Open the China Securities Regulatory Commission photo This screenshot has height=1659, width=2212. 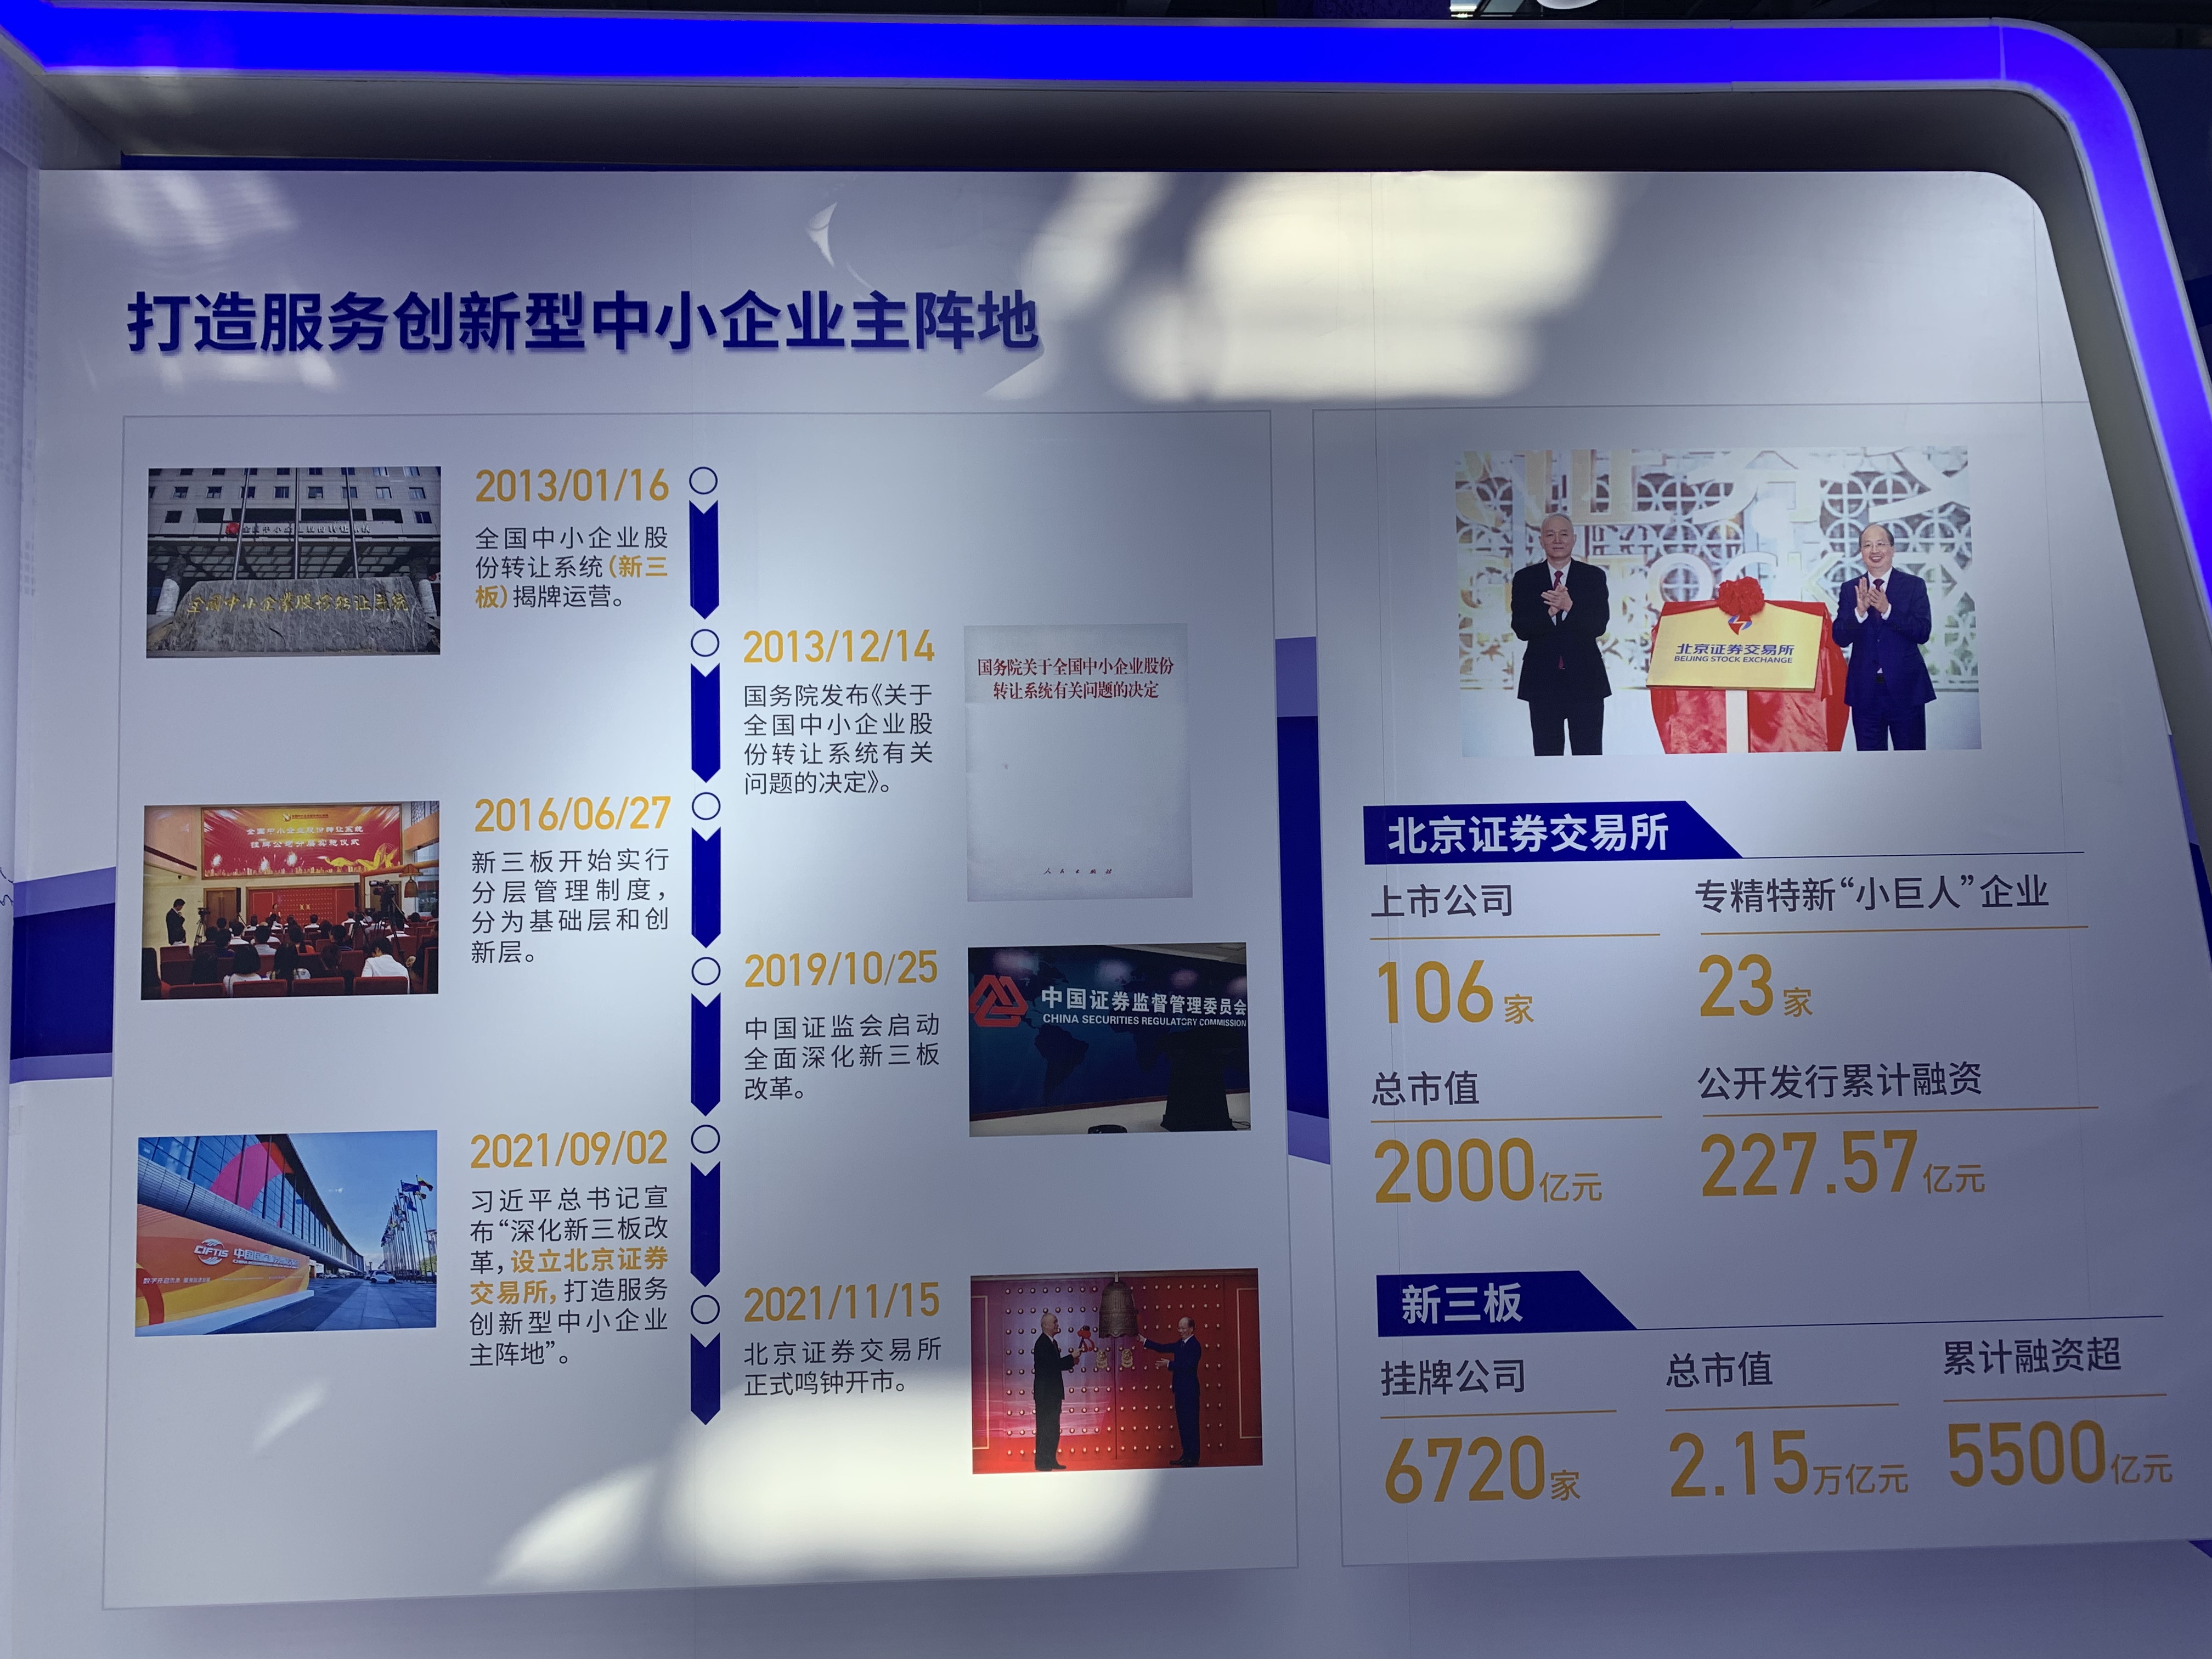[1109, 1039]
